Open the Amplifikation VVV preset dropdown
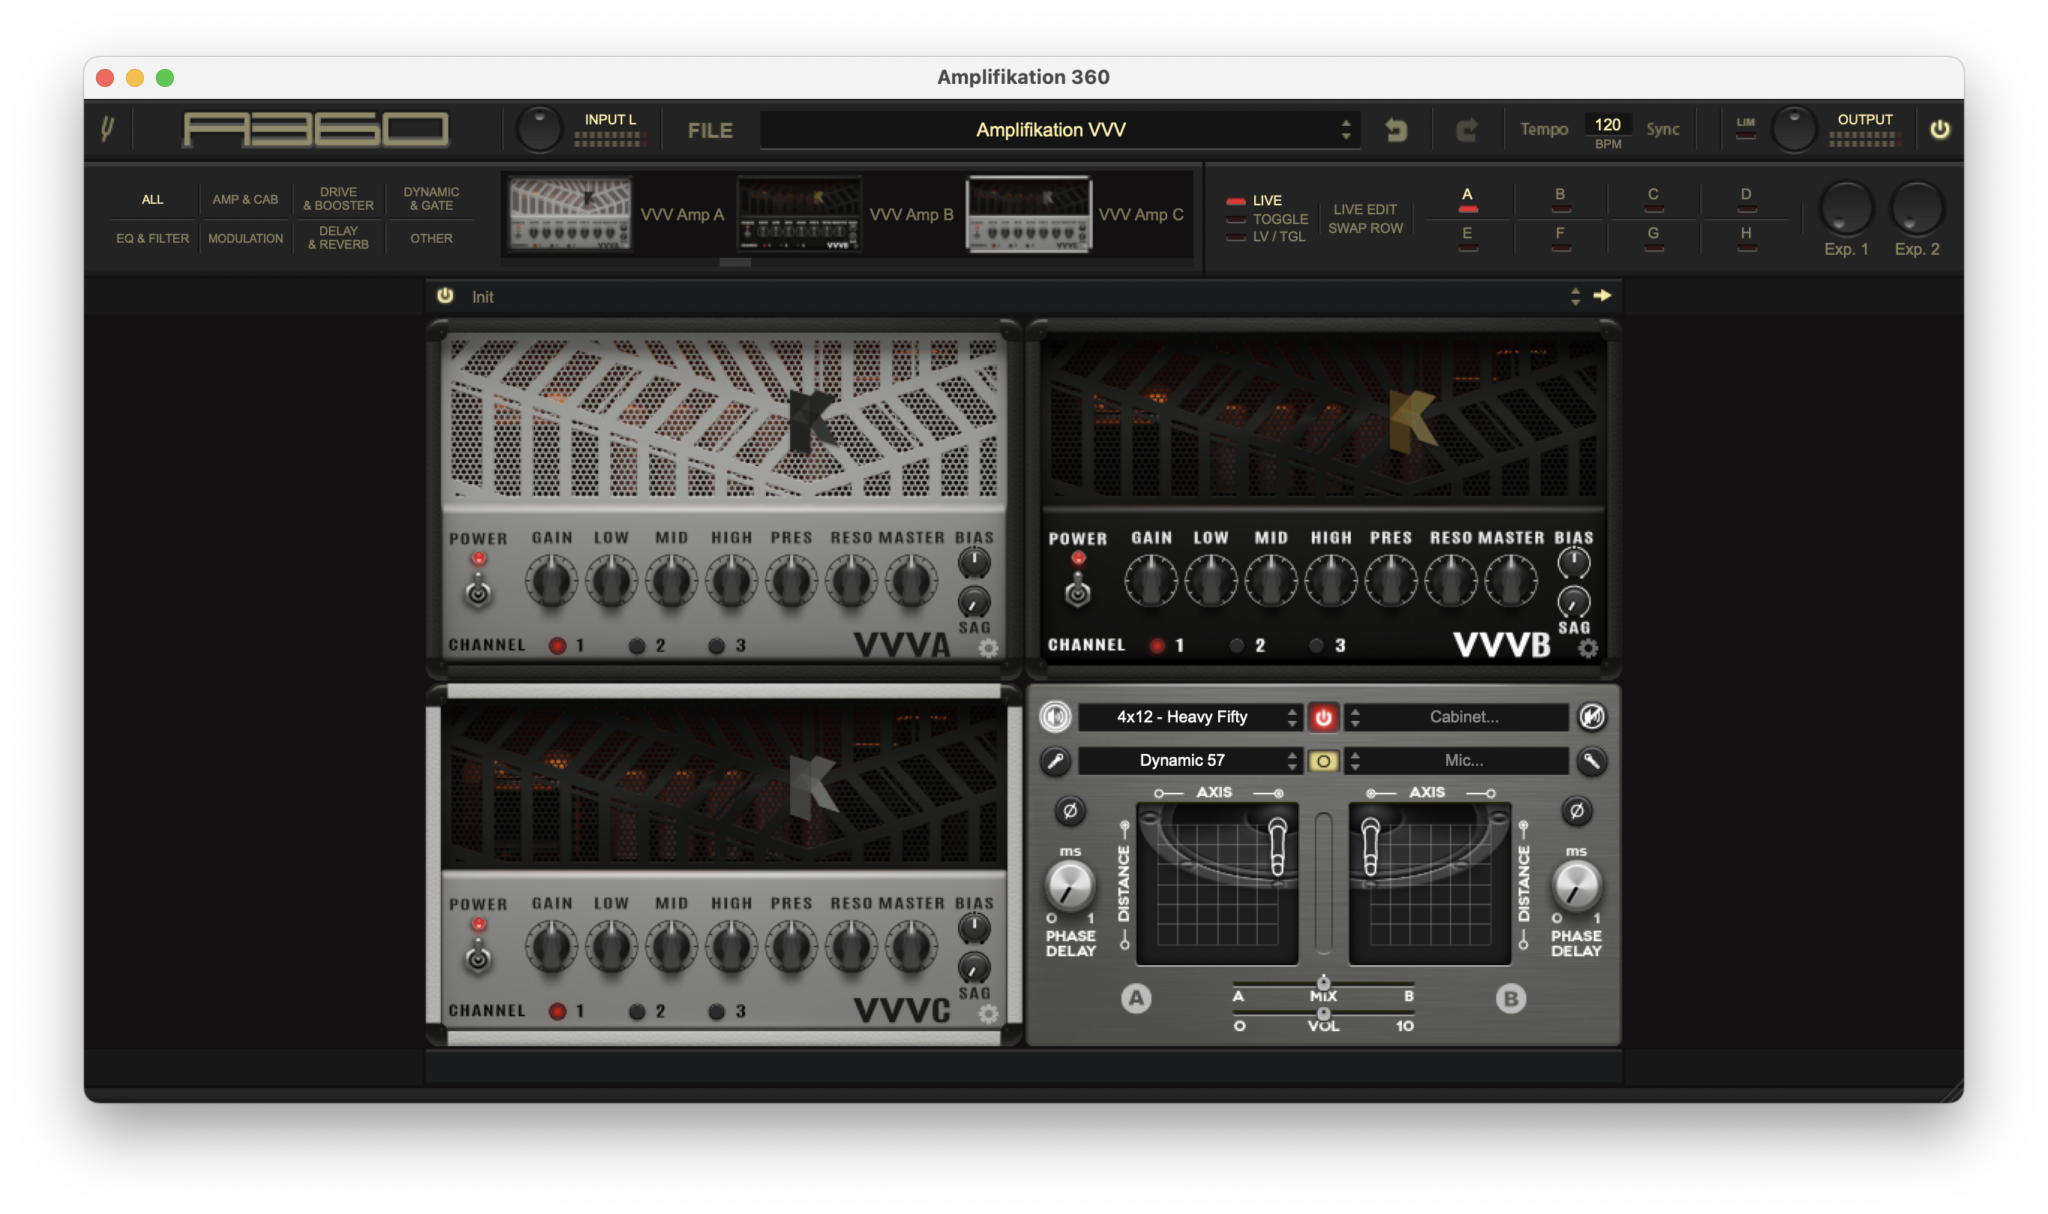 (1058, 129)
